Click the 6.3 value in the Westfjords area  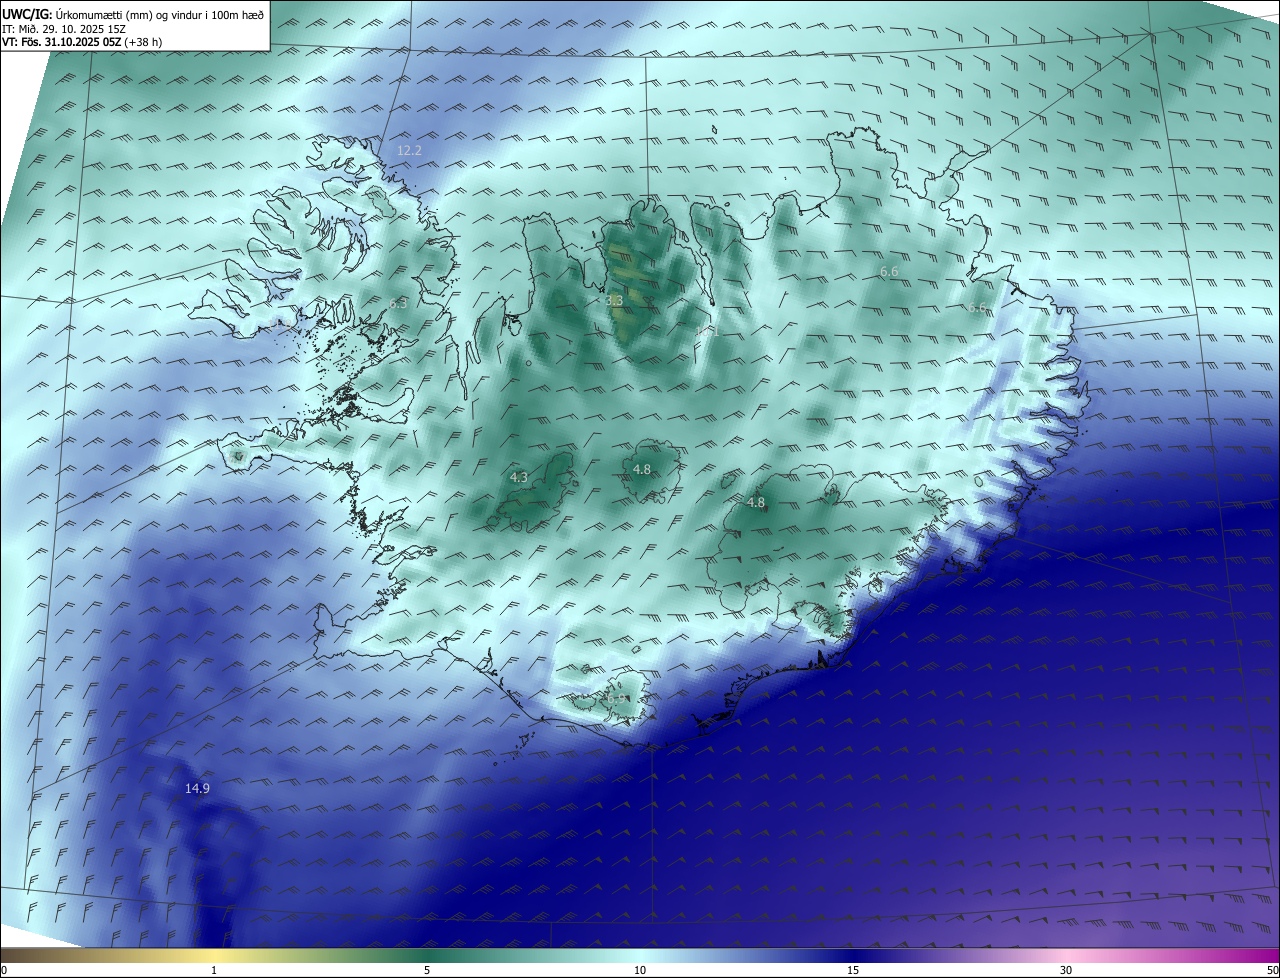398,303
